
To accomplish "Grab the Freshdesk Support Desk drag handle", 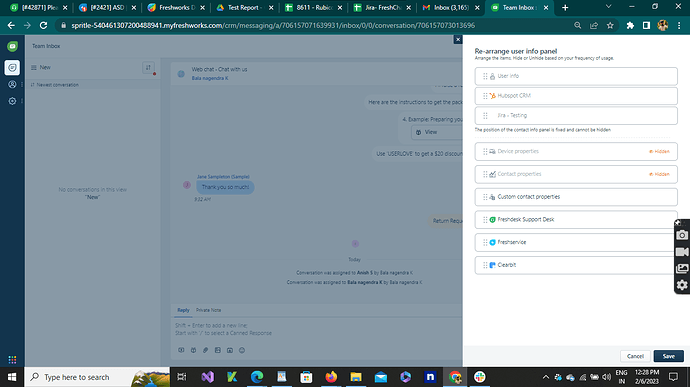I will [485, 220].
